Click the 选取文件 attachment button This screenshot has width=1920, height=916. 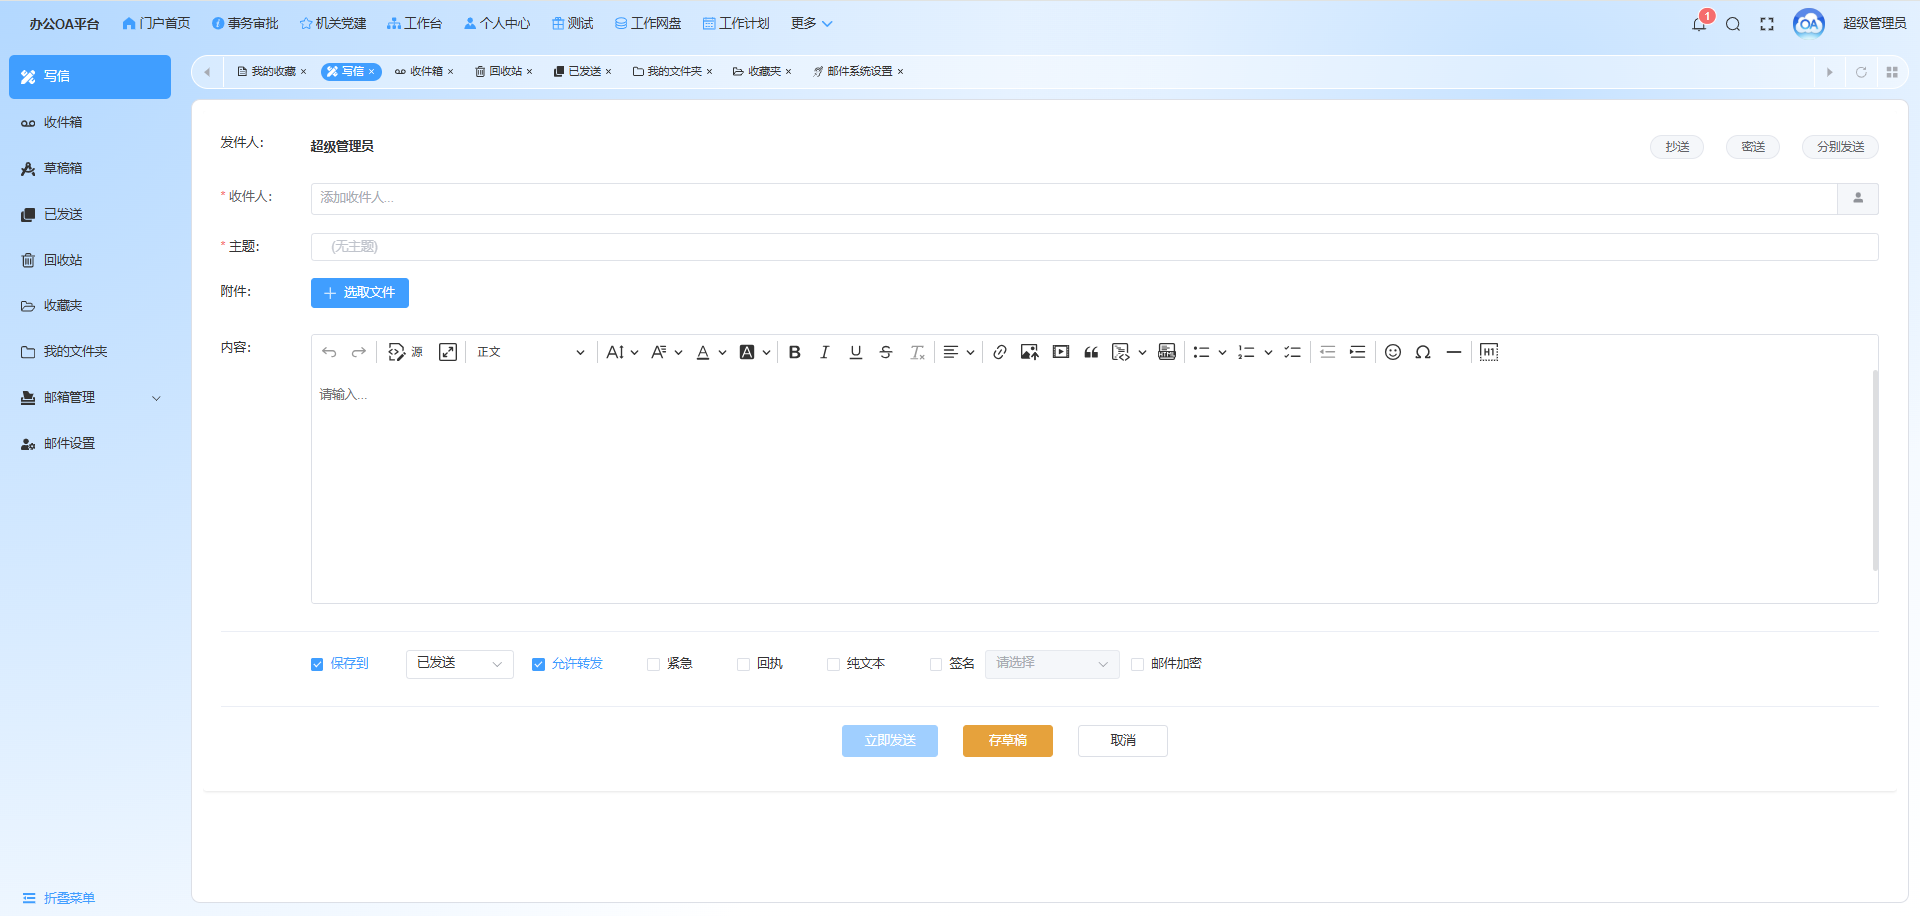point(360,293)
